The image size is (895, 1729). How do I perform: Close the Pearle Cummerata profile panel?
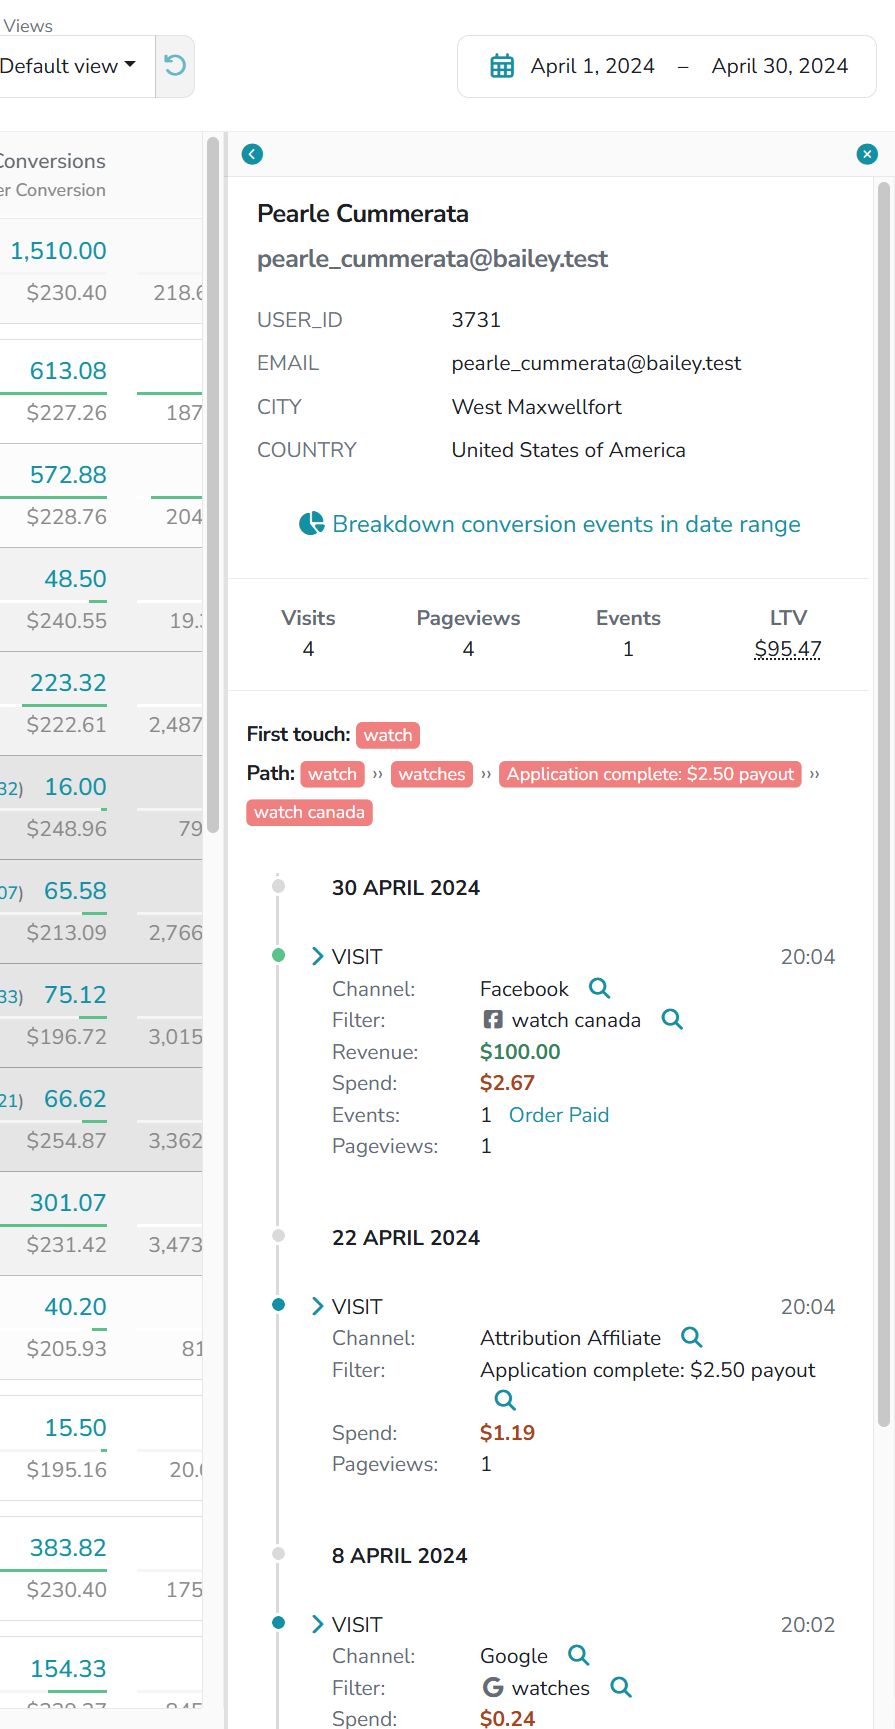(867, 154)
